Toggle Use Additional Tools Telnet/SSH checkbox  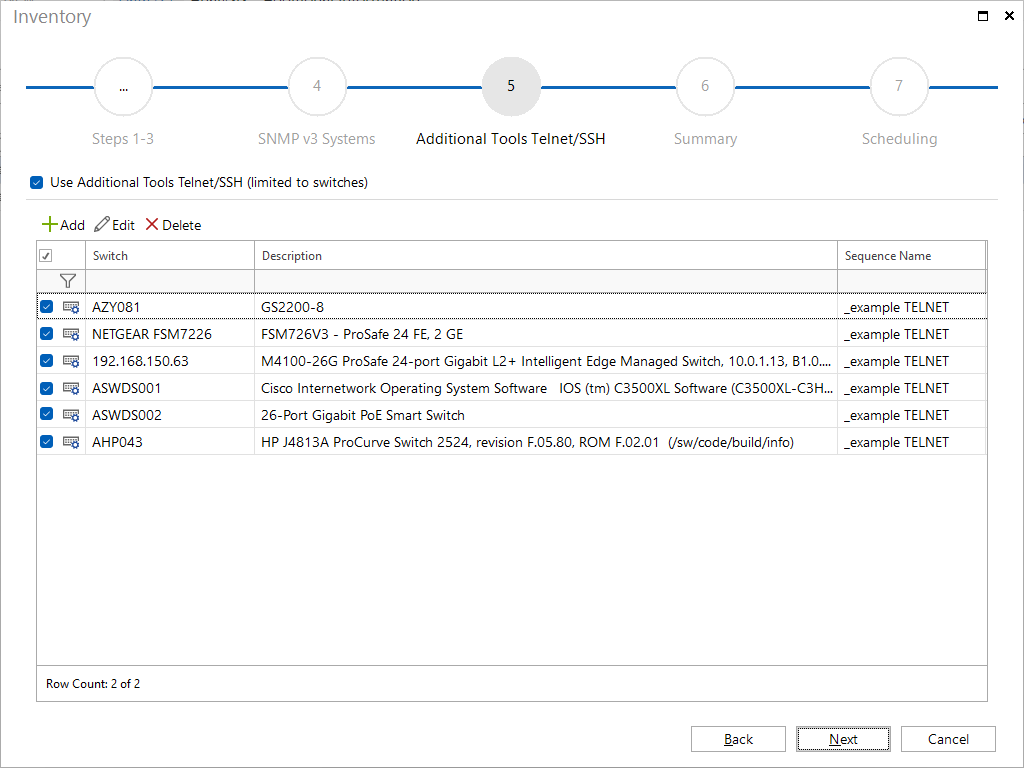pos(37,182)
